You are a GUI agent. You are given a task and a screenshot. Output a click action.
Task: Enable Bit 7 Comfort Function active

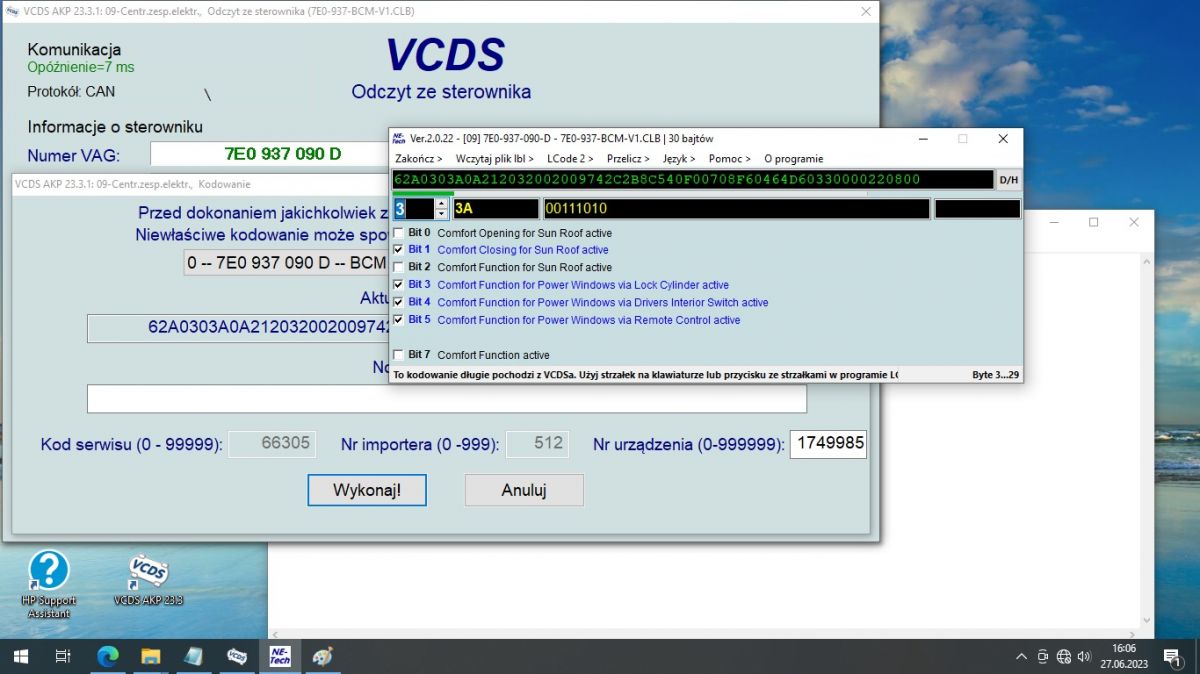coord(399,355)
